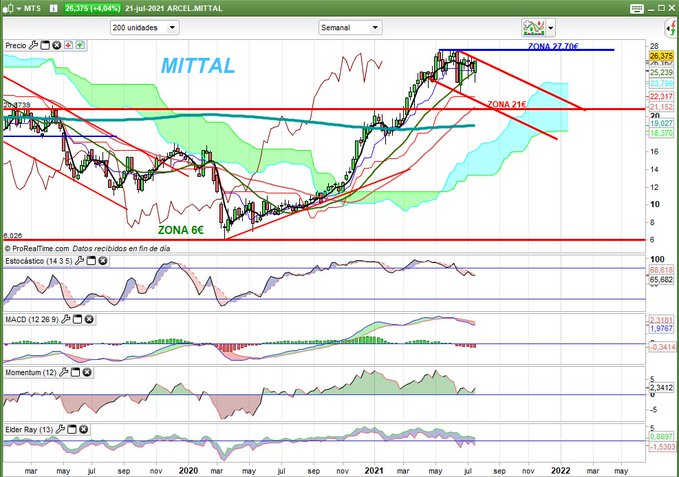Click the info icon next to MTS
Screen dimensions: 679x477
point(54,8)
